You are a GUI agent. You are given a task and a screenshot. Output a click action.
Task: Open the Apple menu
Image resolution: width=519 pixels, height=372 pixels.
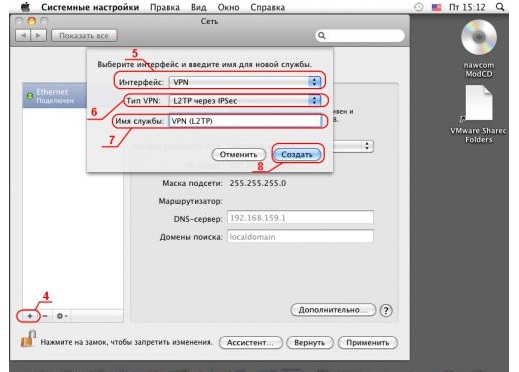pos(25,7)
